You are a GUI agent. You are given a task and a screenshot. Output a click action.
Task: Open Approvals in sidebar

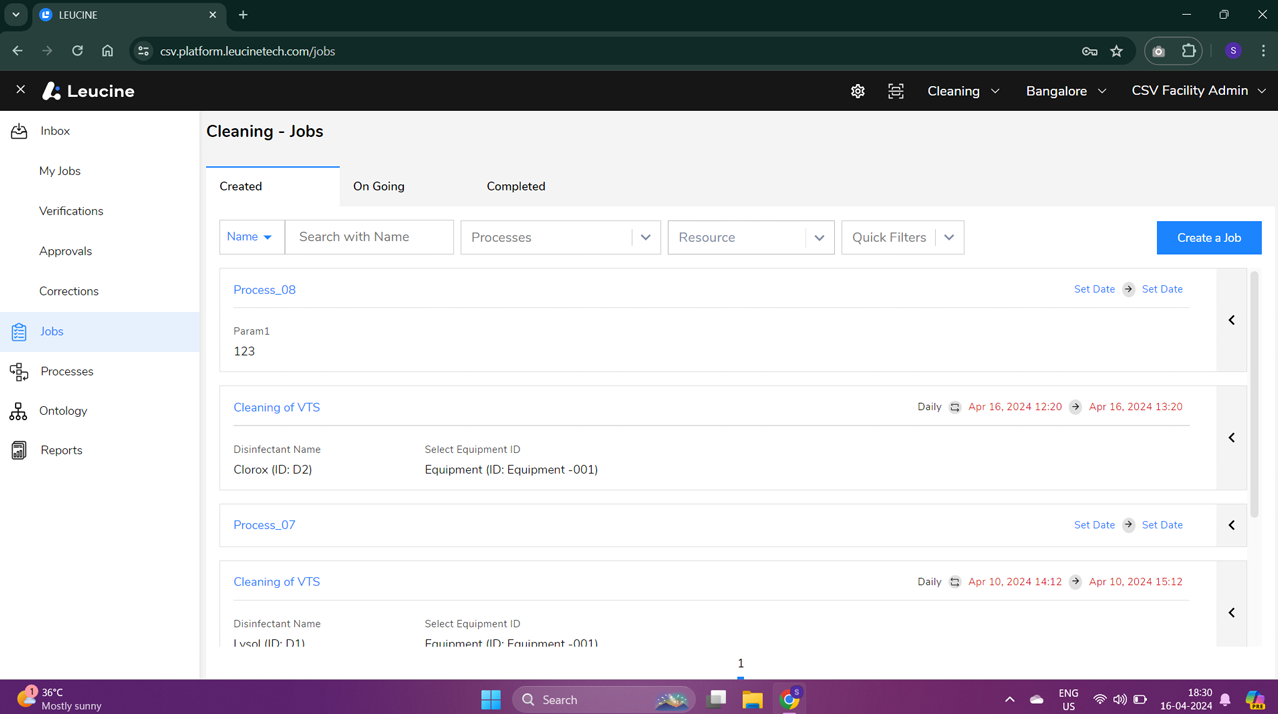(65, 251)
